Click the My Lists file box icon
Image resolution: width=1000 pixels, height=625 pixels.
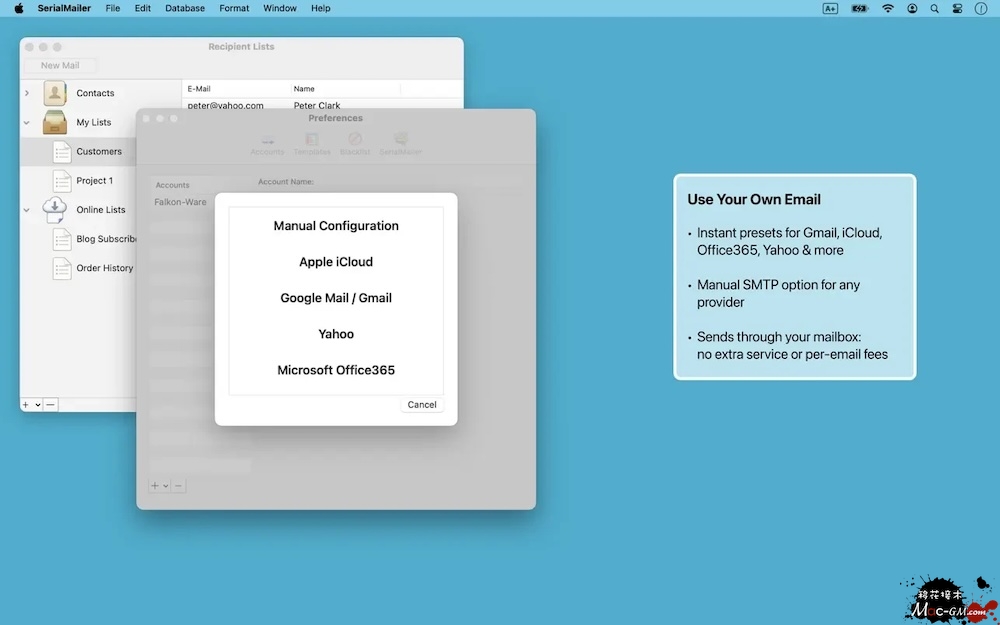55,122
